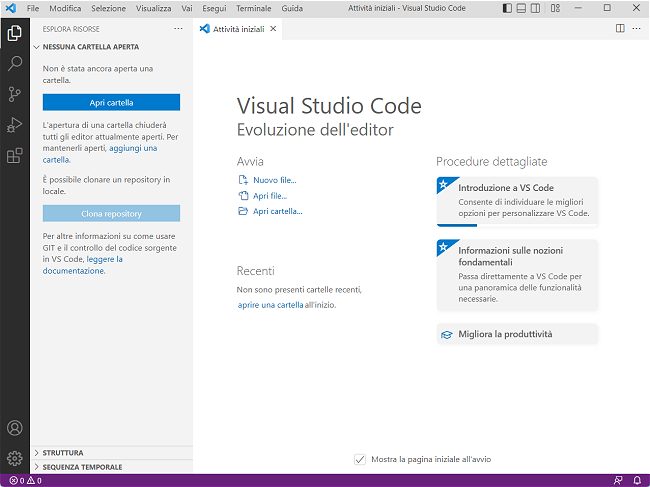650x487 pixels.
Task: Open the Source Control view icon
Action: [15, 94]
